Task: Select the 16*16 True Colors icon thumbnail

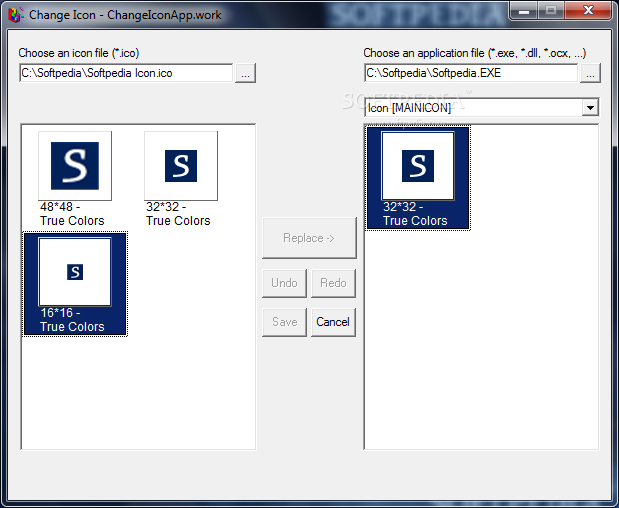Action: click(75, 272)
